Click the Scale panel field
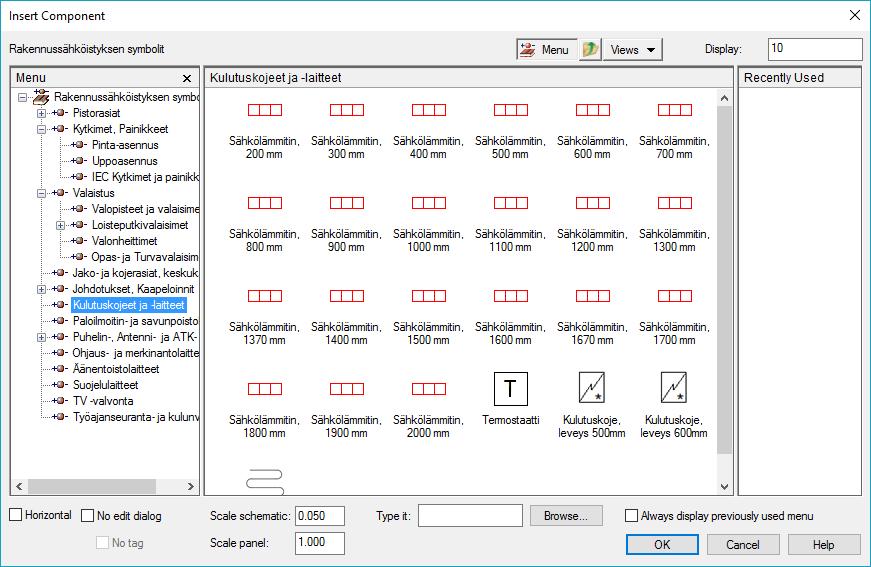Screen dimensions: 871x567 319,543
